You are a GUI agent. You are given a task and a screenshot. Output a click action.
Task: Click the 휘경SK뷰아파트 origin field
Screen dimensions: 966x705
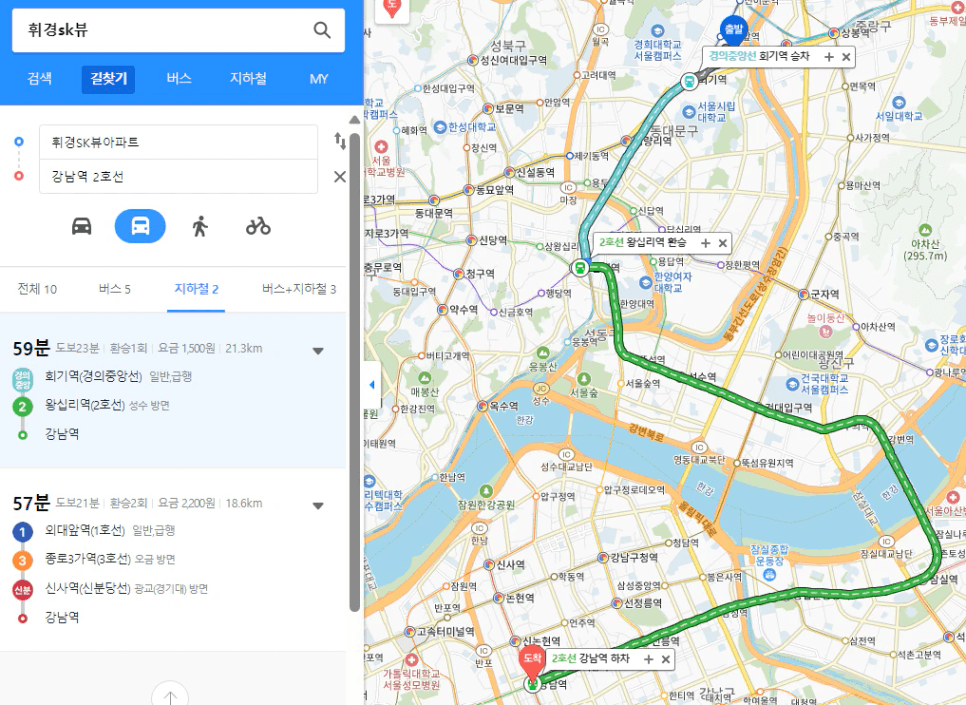pyautogui.click(x=179, y=142)
